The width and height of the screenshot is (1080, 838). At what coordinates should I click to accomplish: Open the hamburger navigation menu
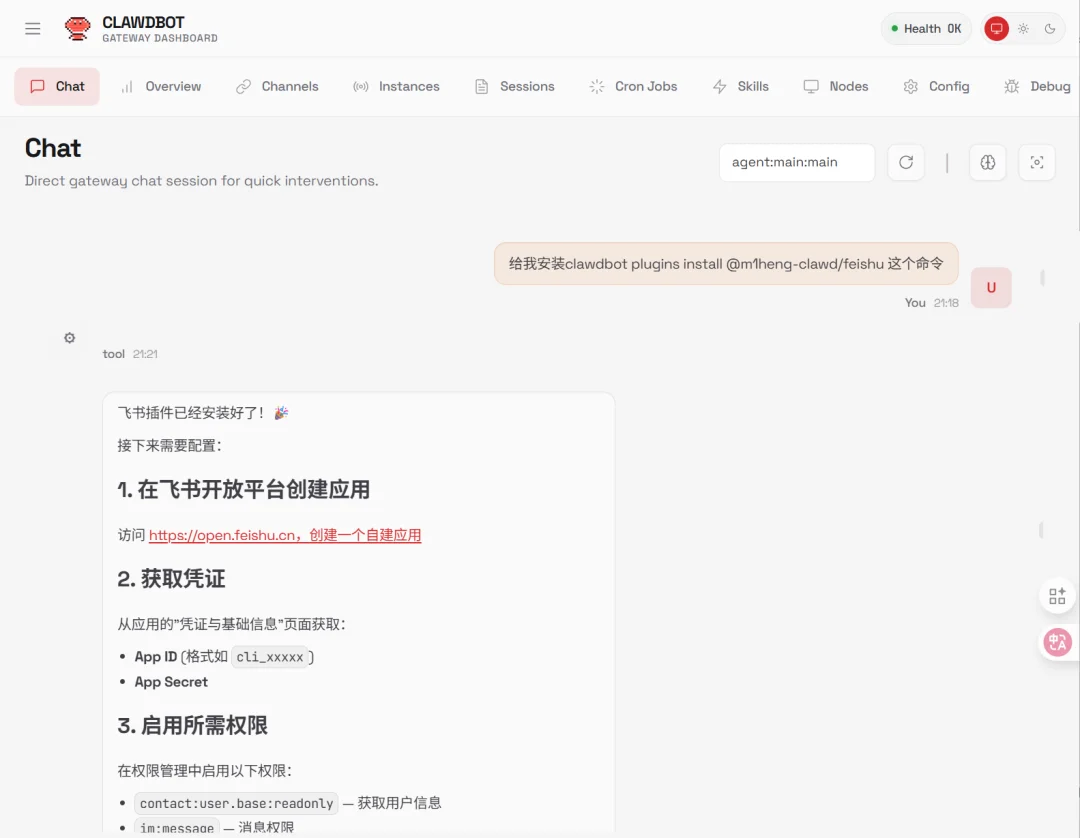(x=32, y=28)
